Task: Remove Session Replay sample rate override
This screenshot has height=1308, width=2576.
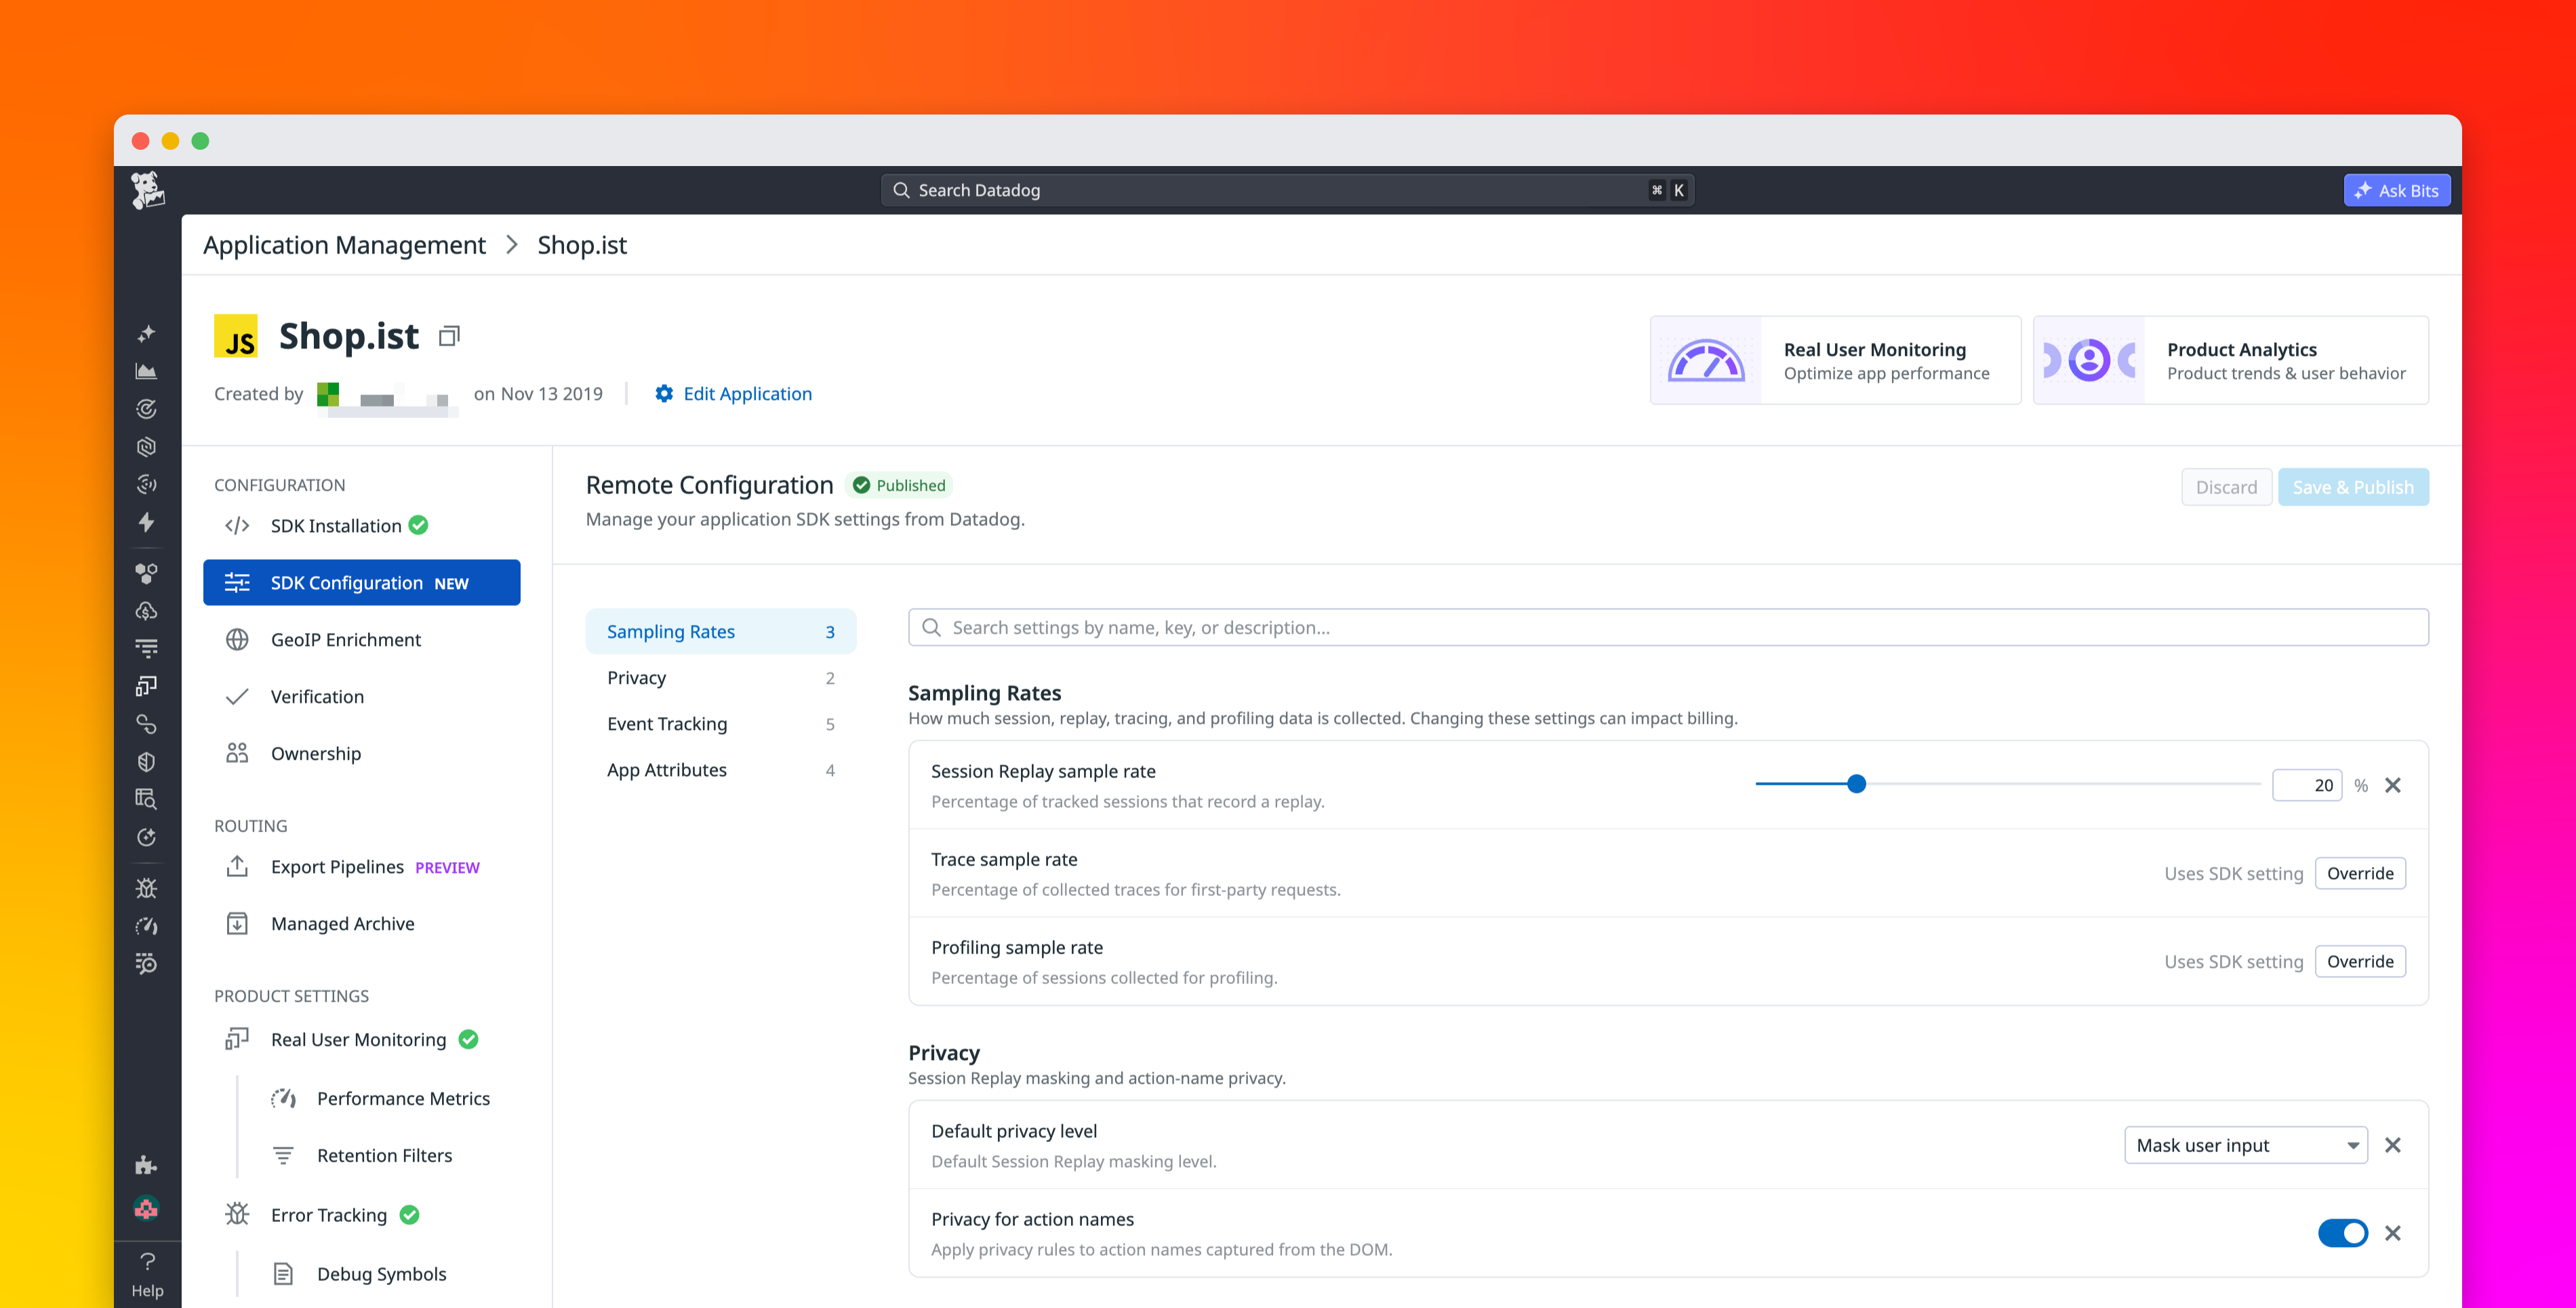Action: (2393, 785)
